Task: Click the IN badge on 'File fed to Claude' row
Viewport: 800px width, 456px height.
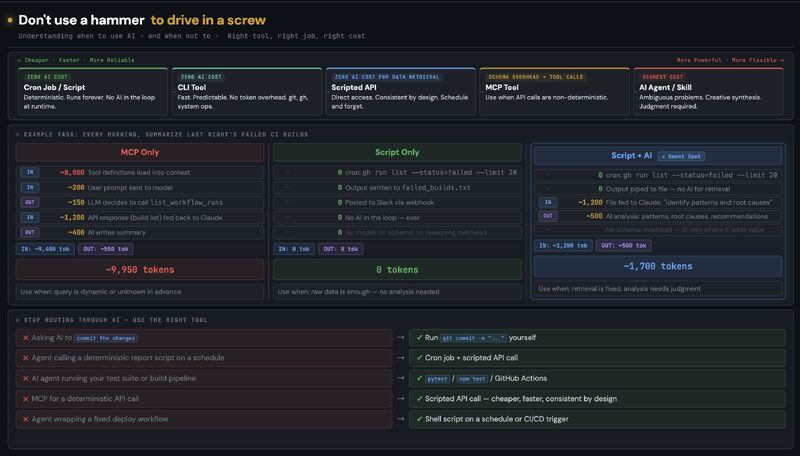Action: coord(548,202)
